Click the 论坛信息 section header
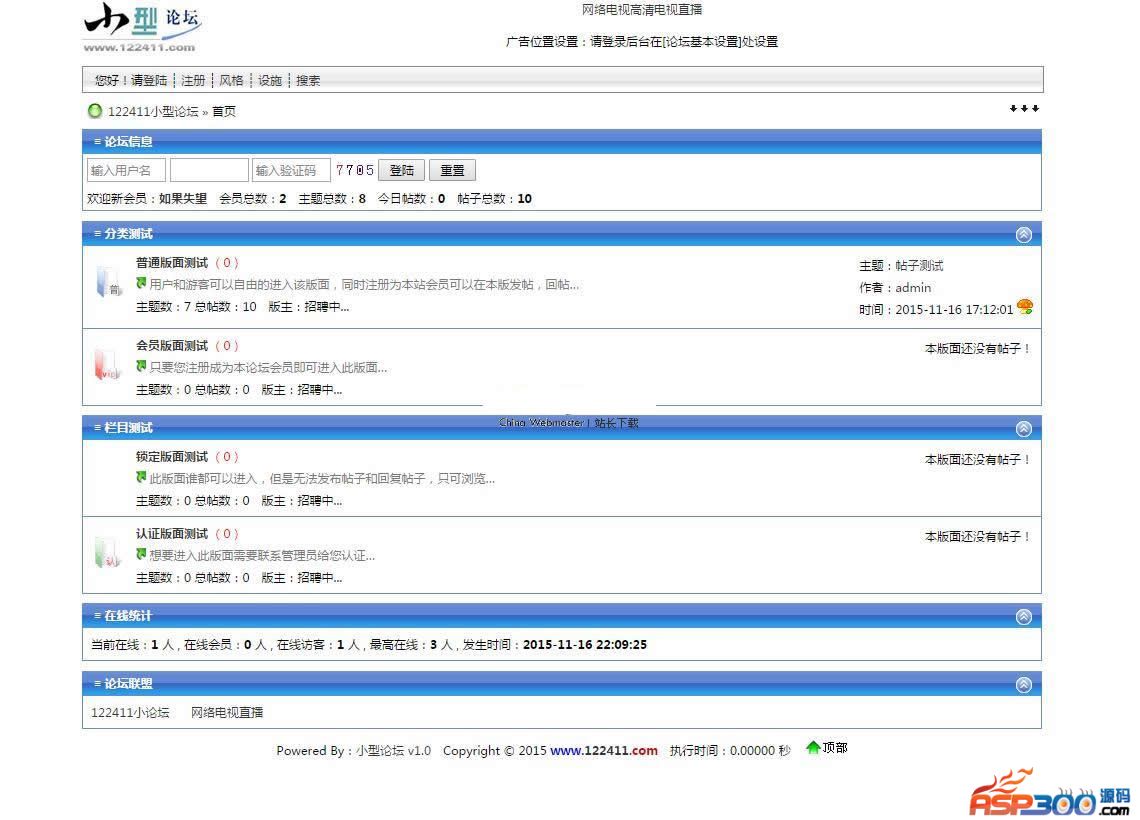Image resolution: width=1140 pixels, height=820 pixels. pyautogui.click(x=562, y=141)
